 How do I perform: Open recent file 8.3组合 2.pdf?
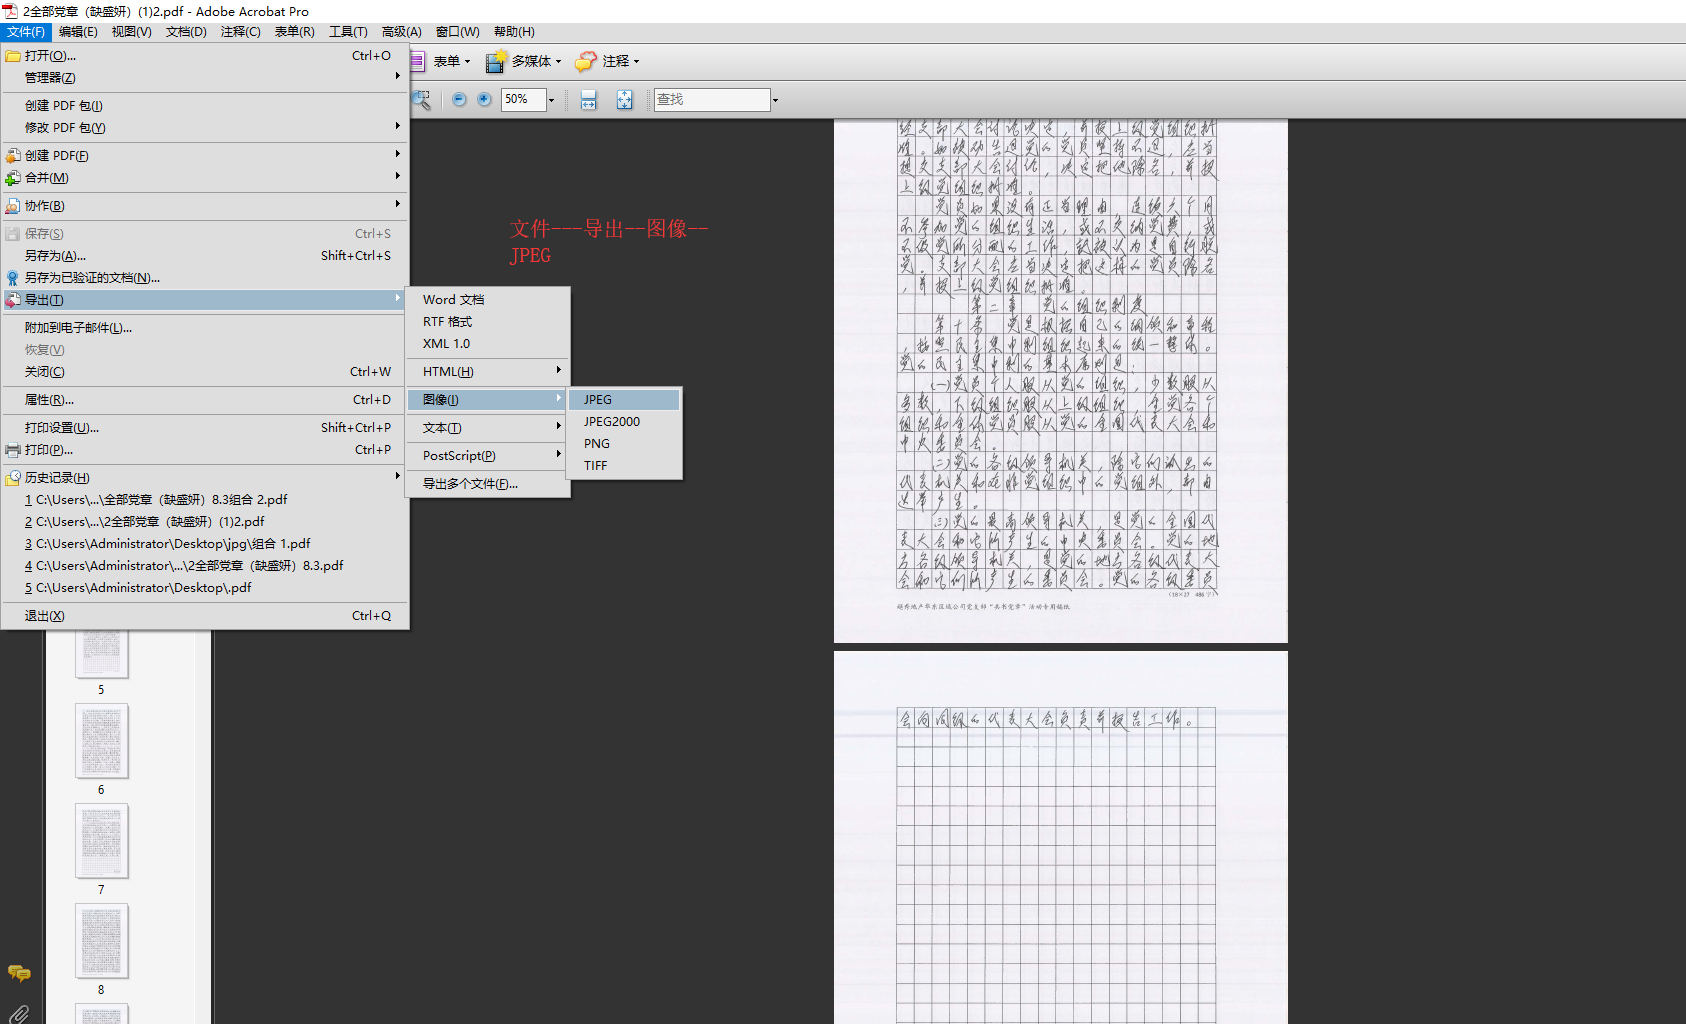tap(204, 499)
